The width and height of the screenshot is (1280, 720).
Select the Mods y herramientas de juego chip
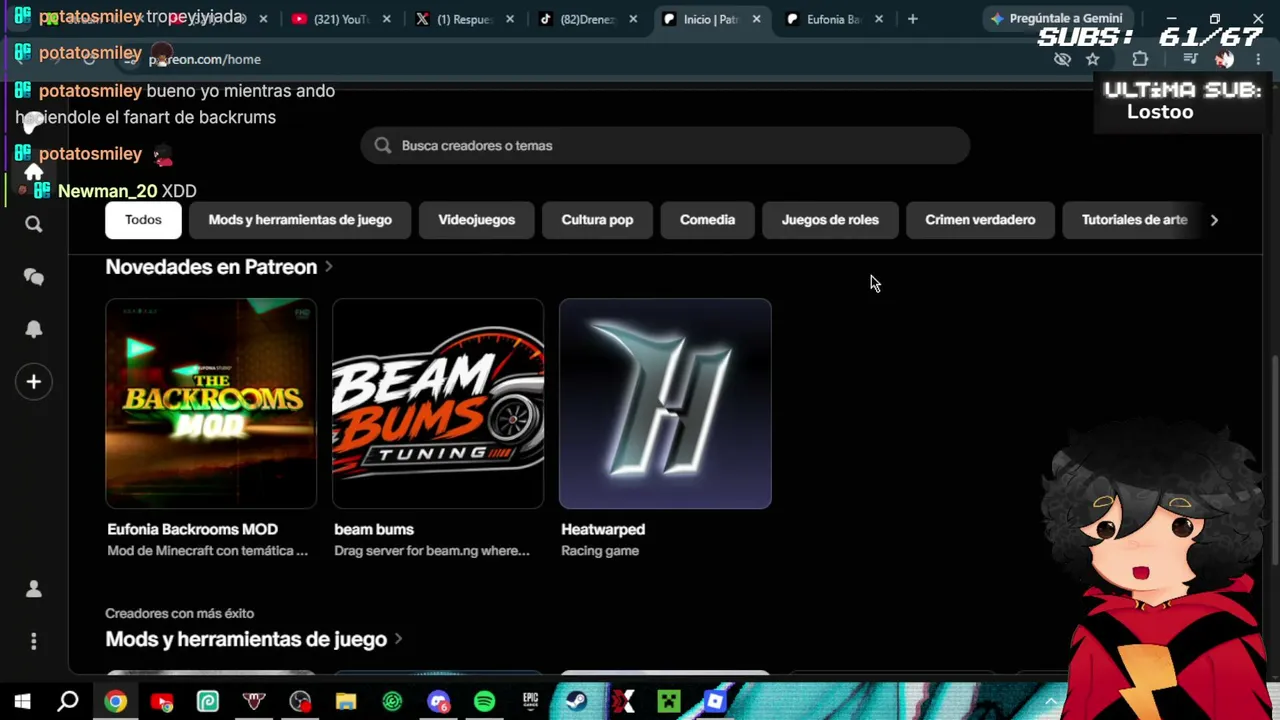[300, 220]
